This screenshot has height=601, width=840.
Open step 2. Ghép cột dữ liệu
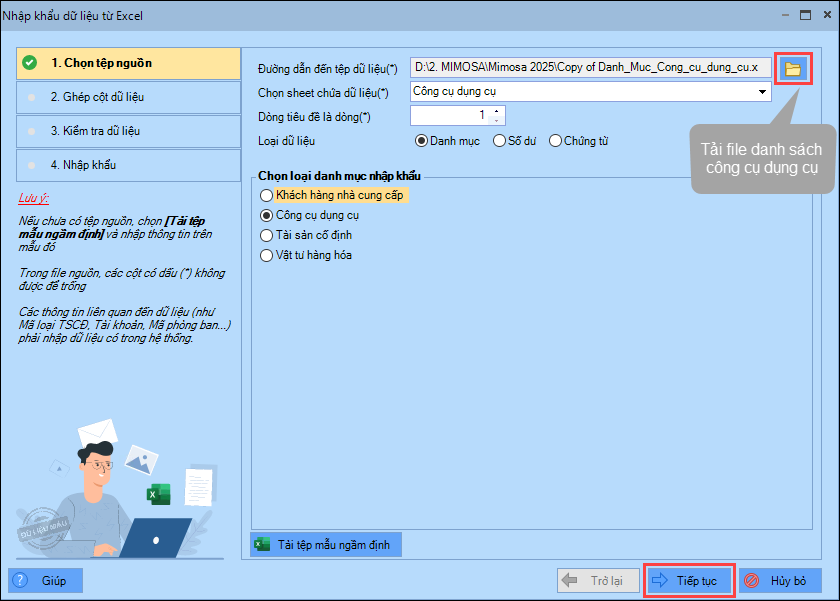[129, 97]
